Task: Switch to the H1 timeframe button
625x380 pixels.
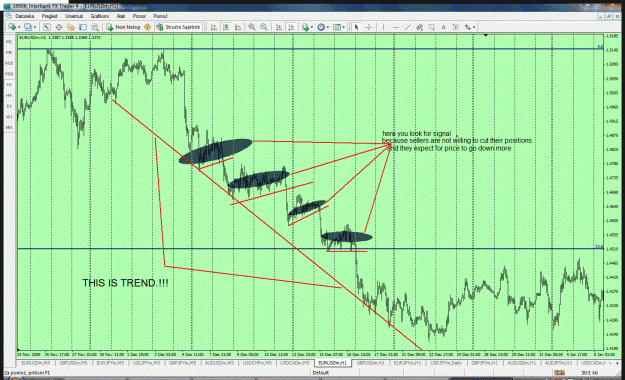Action: (x=9, y=85)
